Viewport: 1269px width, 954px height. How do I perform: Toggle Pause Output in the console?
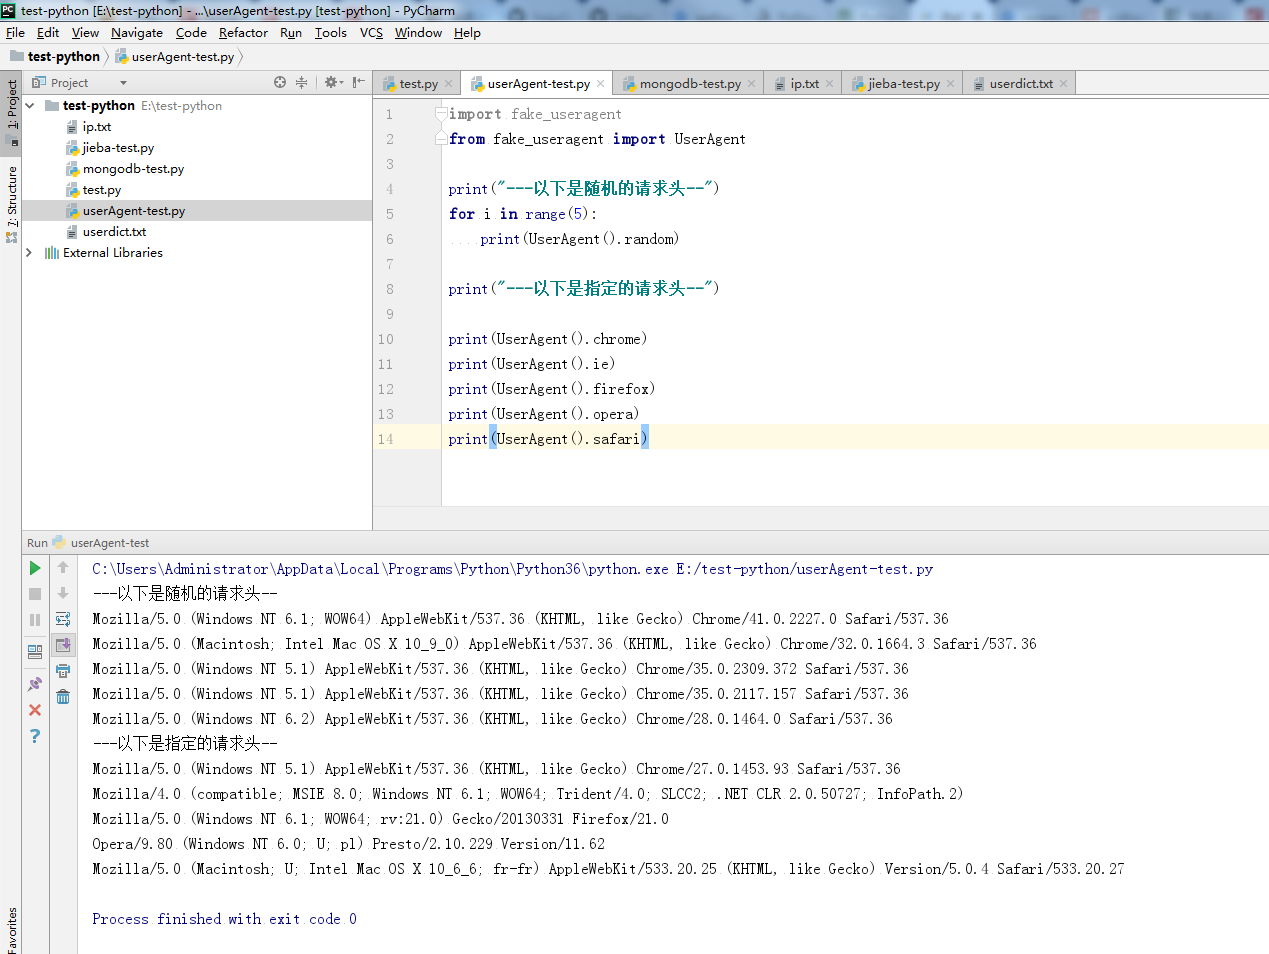34,619
